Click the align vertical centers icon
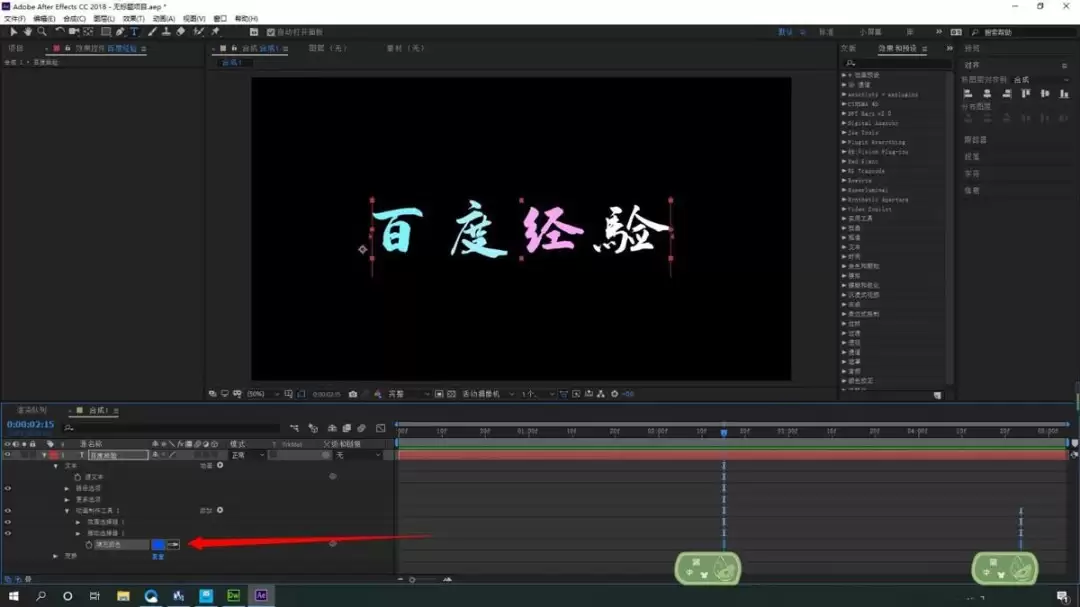 (x=1045, y=94)
